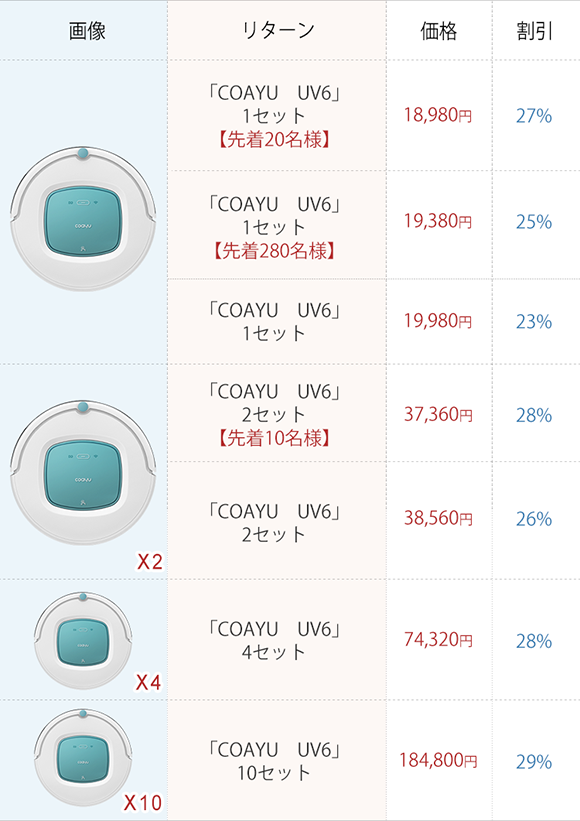
Task: Select the COAYU UV6 10セット return
Action: [x=274, y=761]
